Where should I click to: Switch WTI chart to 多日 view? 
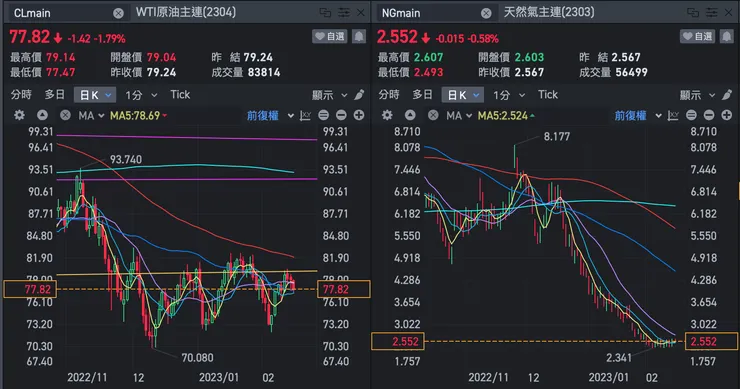coord(54,94)
